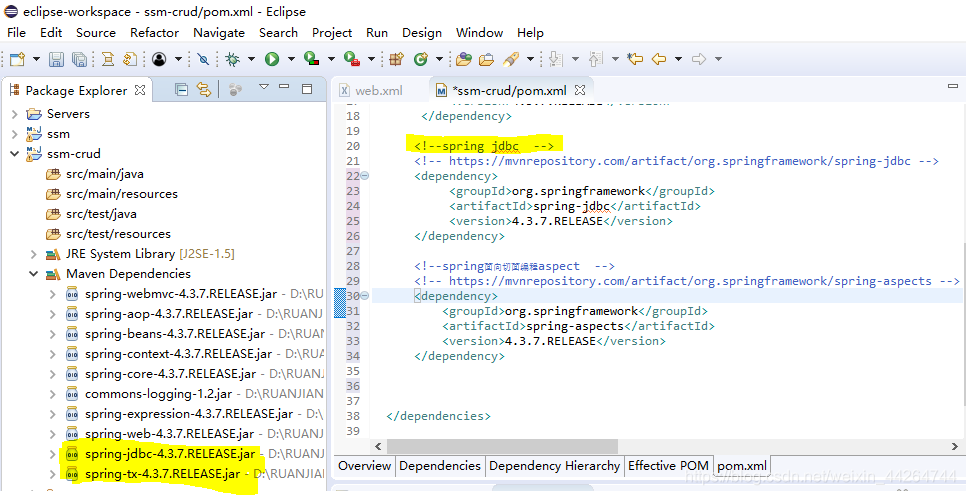Select the src/test/resources folder

coord(118,234)
